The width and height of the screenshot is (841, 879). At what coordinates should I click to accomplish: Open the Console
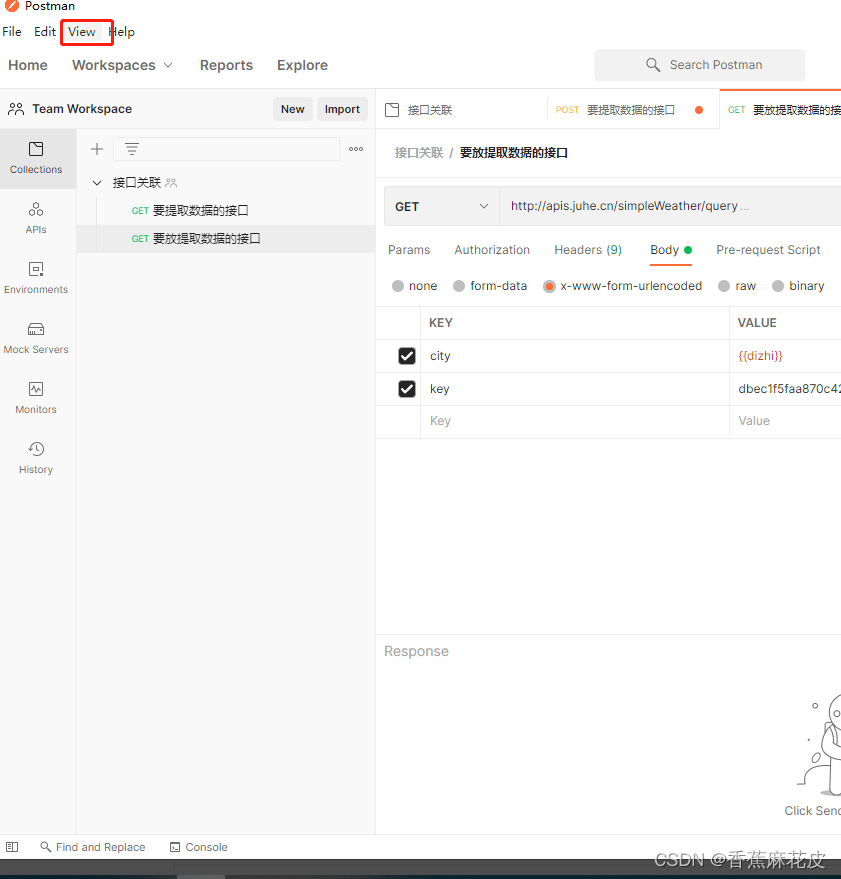[199, 847]
